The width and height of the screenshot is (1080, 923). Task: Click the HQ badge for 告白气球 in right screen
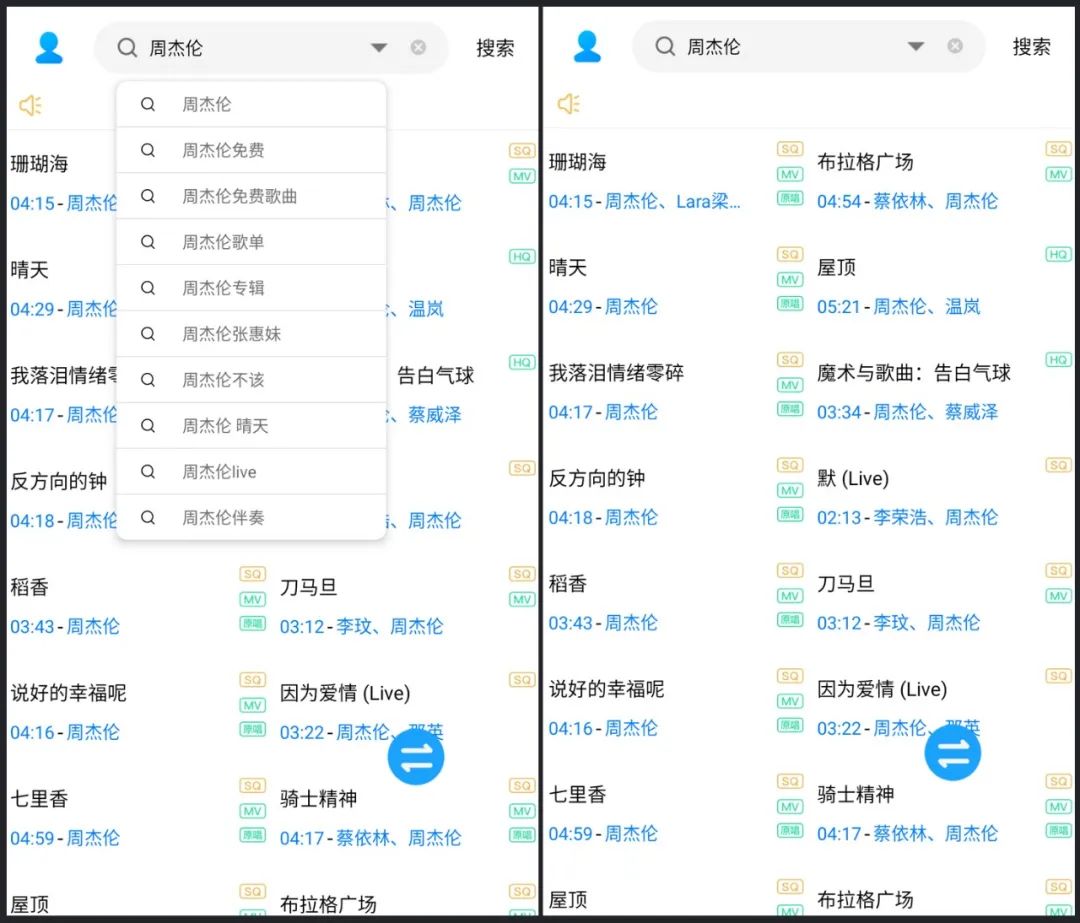(x=1059, y=360)
